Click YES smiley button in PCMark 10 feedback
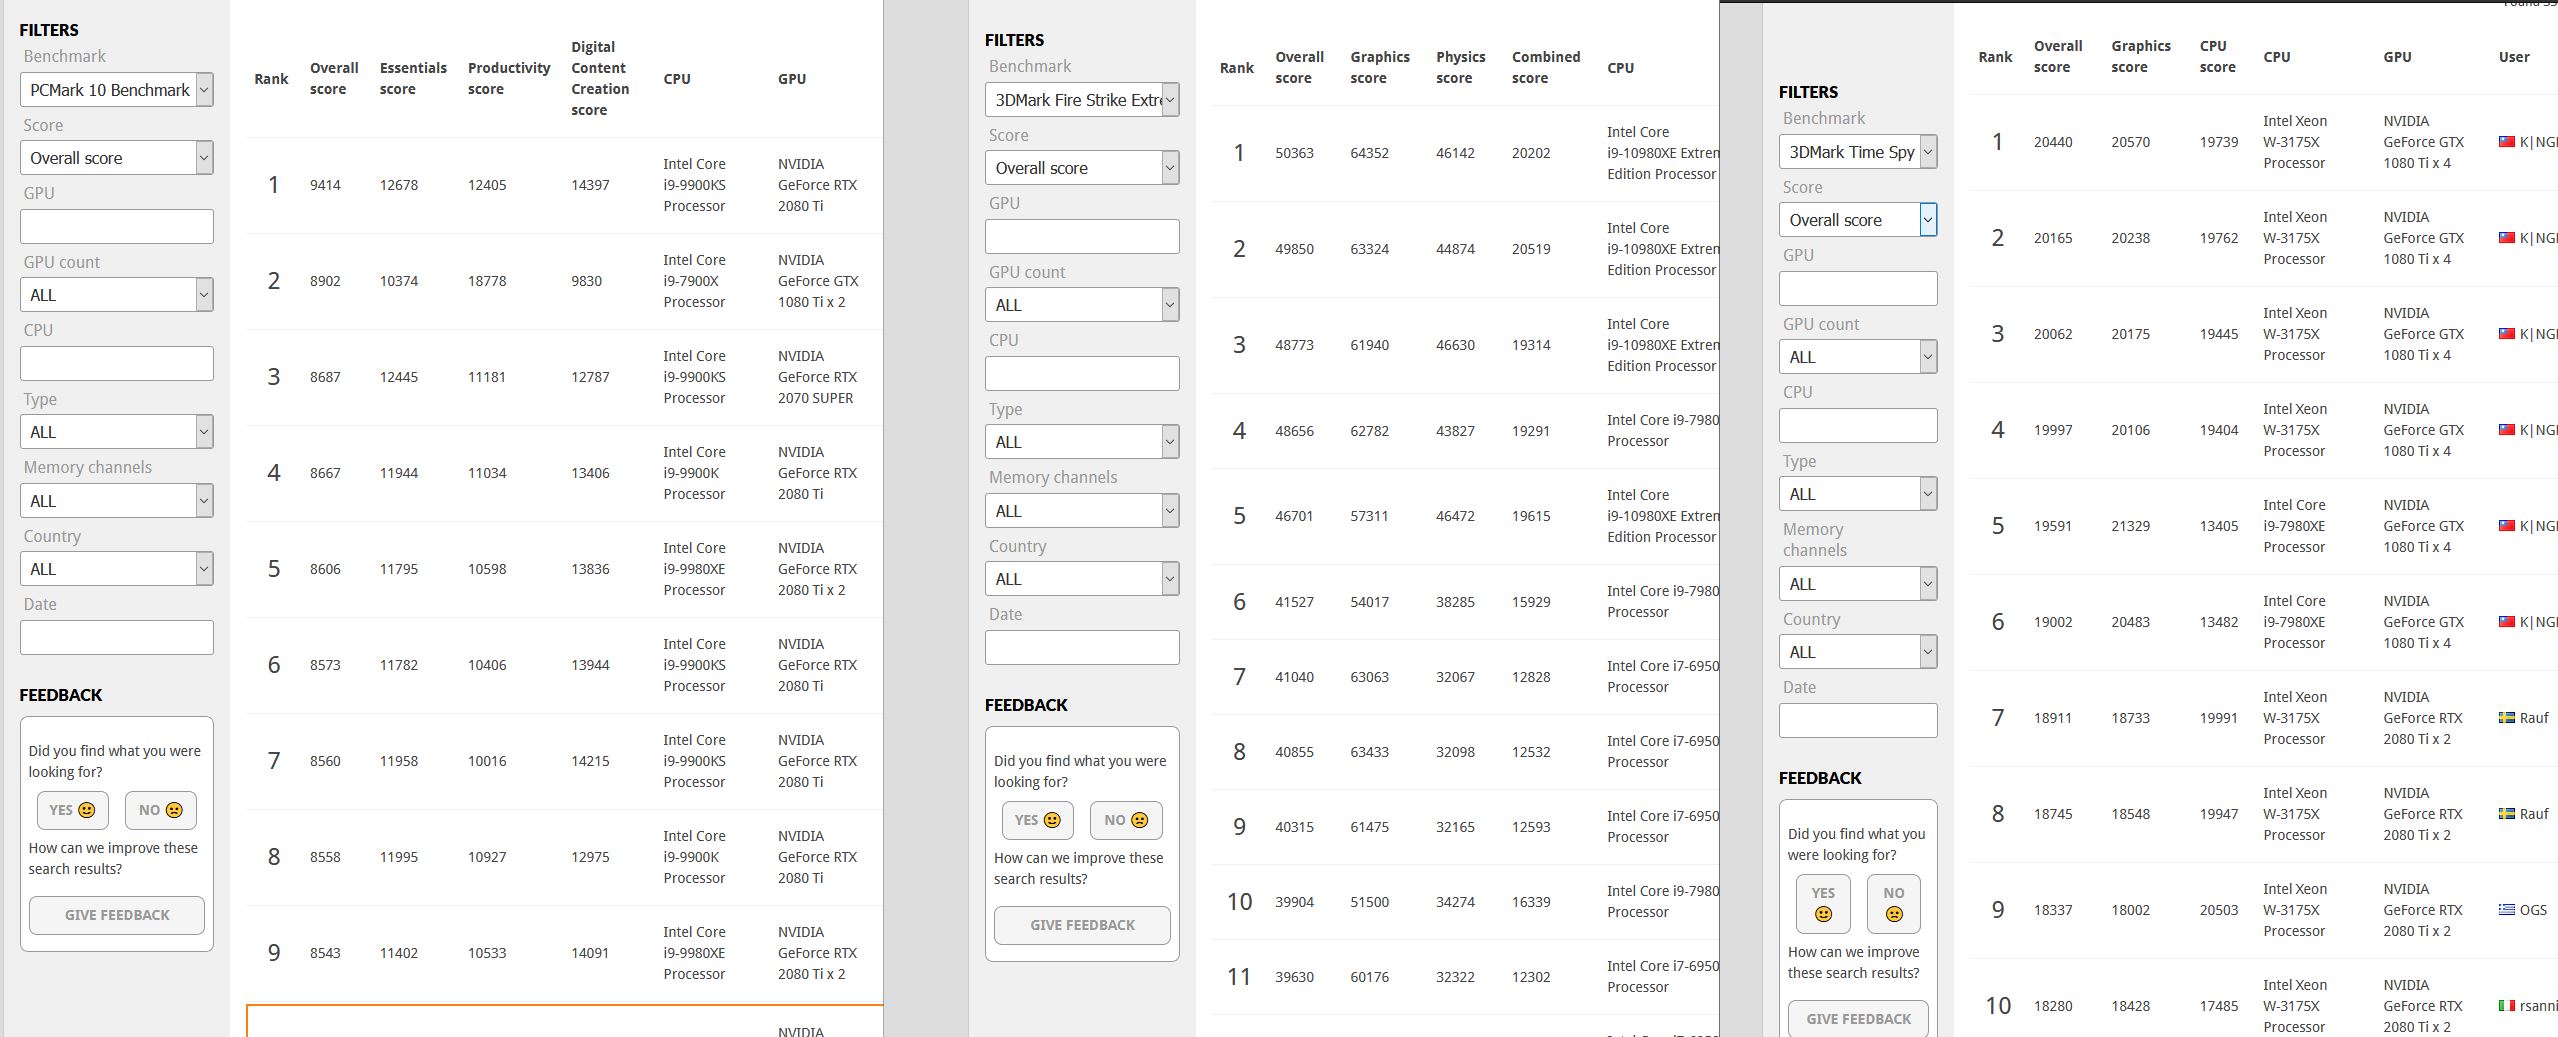Screen dimensions: 2558x1037 tap(73, 810)
